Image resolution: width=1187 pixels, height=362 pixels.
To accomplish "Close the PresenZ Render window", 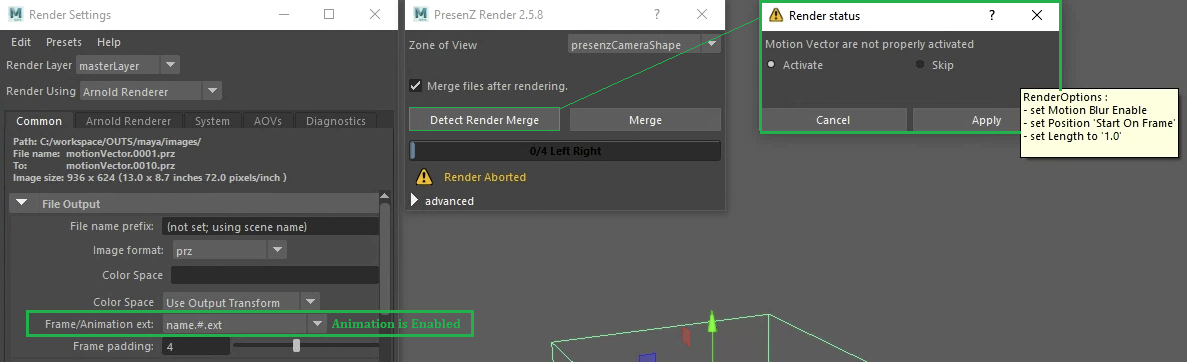I will point(702,14).
